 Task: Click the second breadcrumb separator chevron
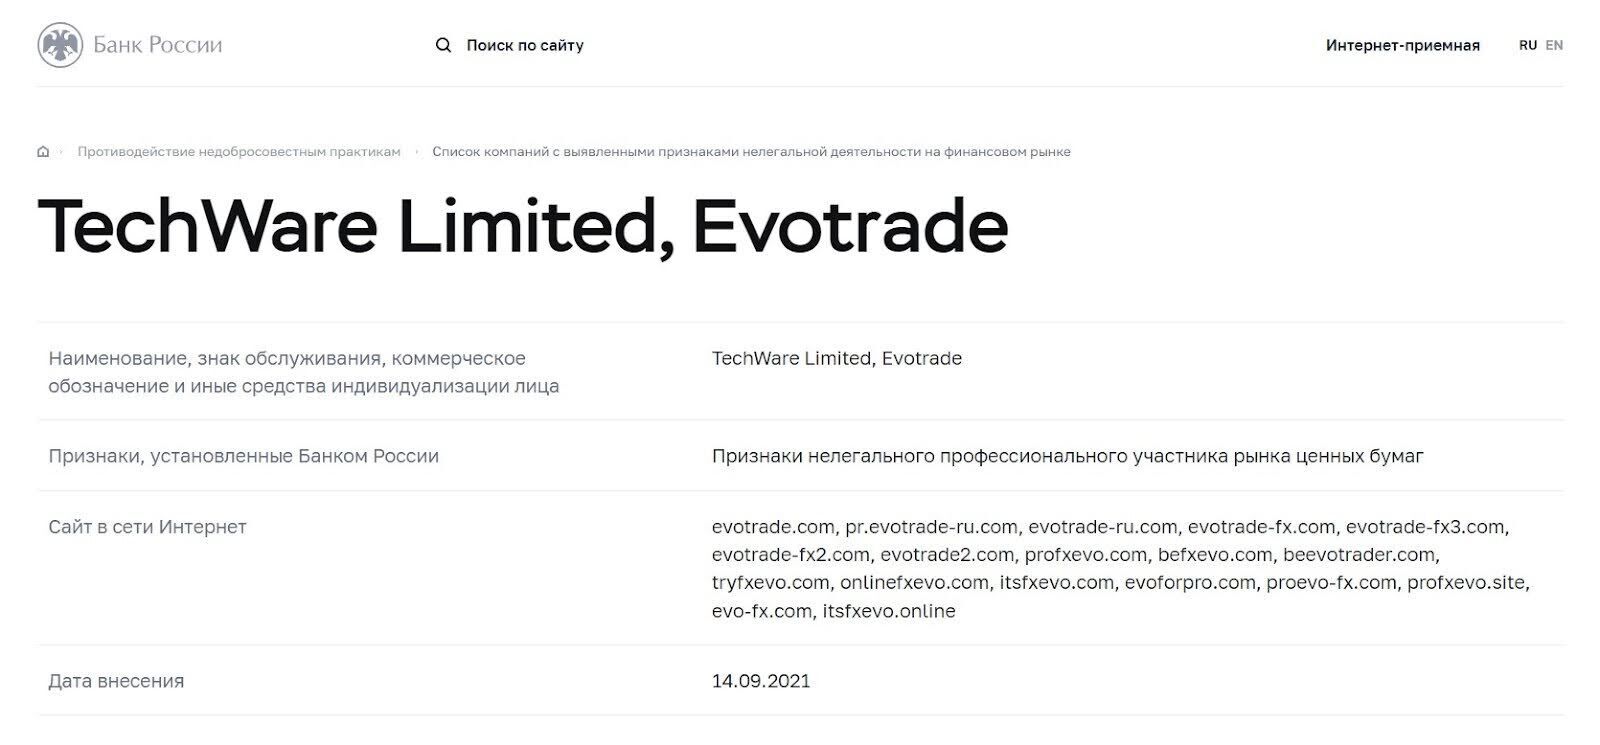coord(416,152)
